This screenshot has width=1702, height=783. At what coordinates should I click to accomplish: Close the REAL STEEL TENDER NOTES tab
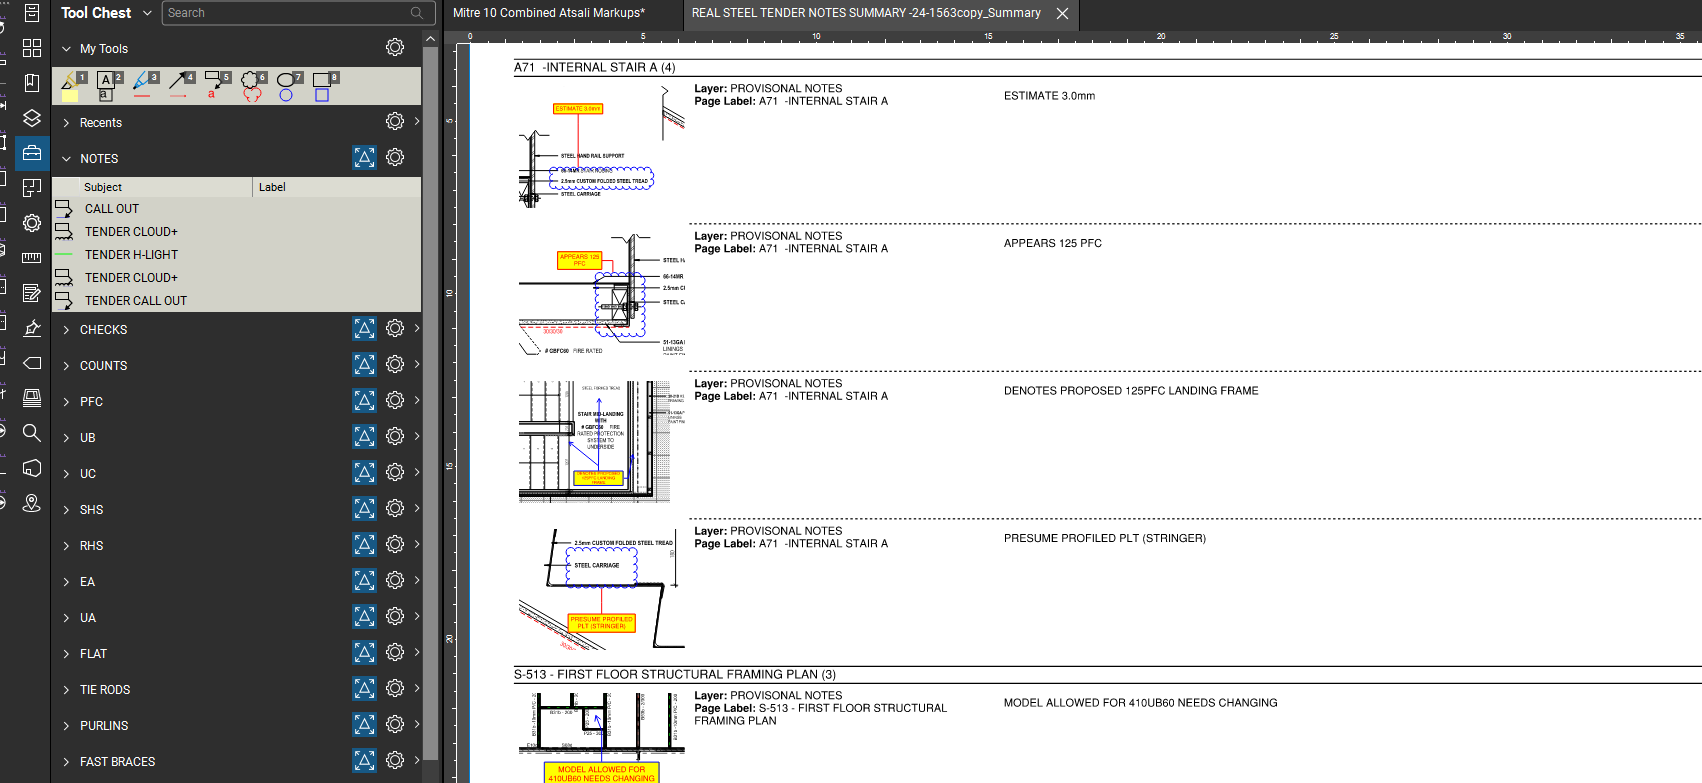point(1062,13)
